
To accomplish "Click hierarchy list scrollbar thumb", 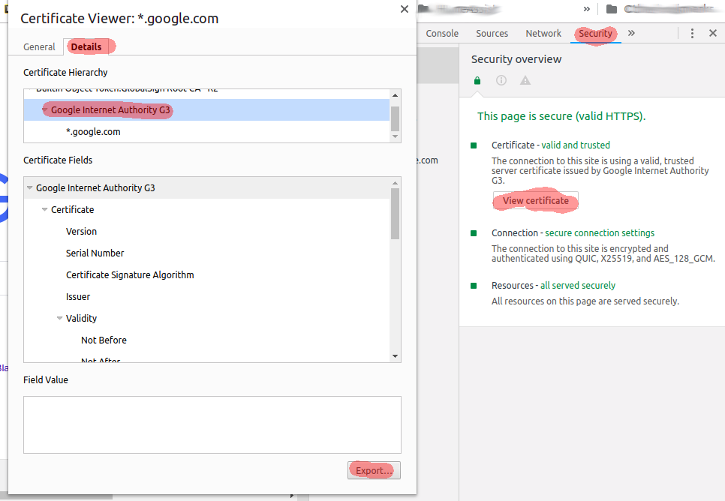I will pyautogui.click(x=395, y=119).
